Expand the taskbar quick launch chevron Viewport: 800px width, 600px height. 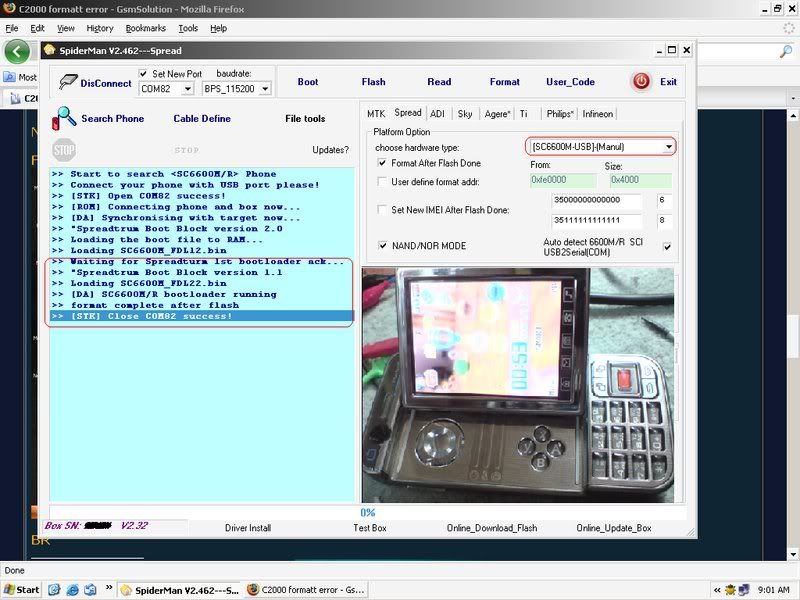tap(109, 588)
